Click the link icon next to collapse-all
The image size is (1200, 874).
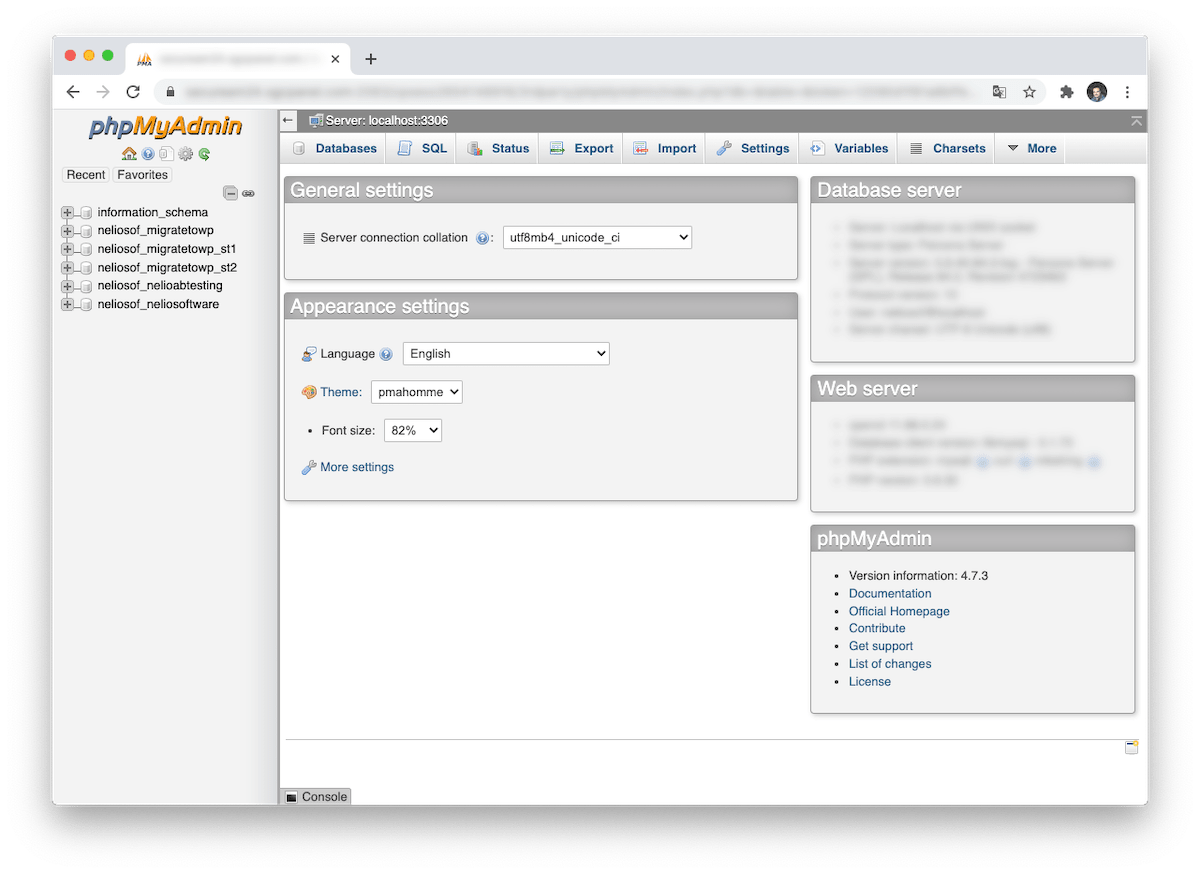tap(248, 192)
